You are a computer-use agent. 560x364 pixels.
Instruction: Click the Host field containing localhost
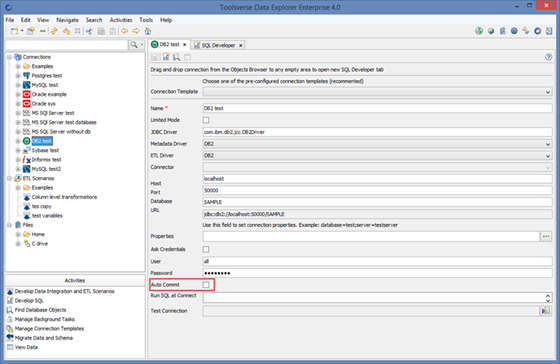point(378,179)
